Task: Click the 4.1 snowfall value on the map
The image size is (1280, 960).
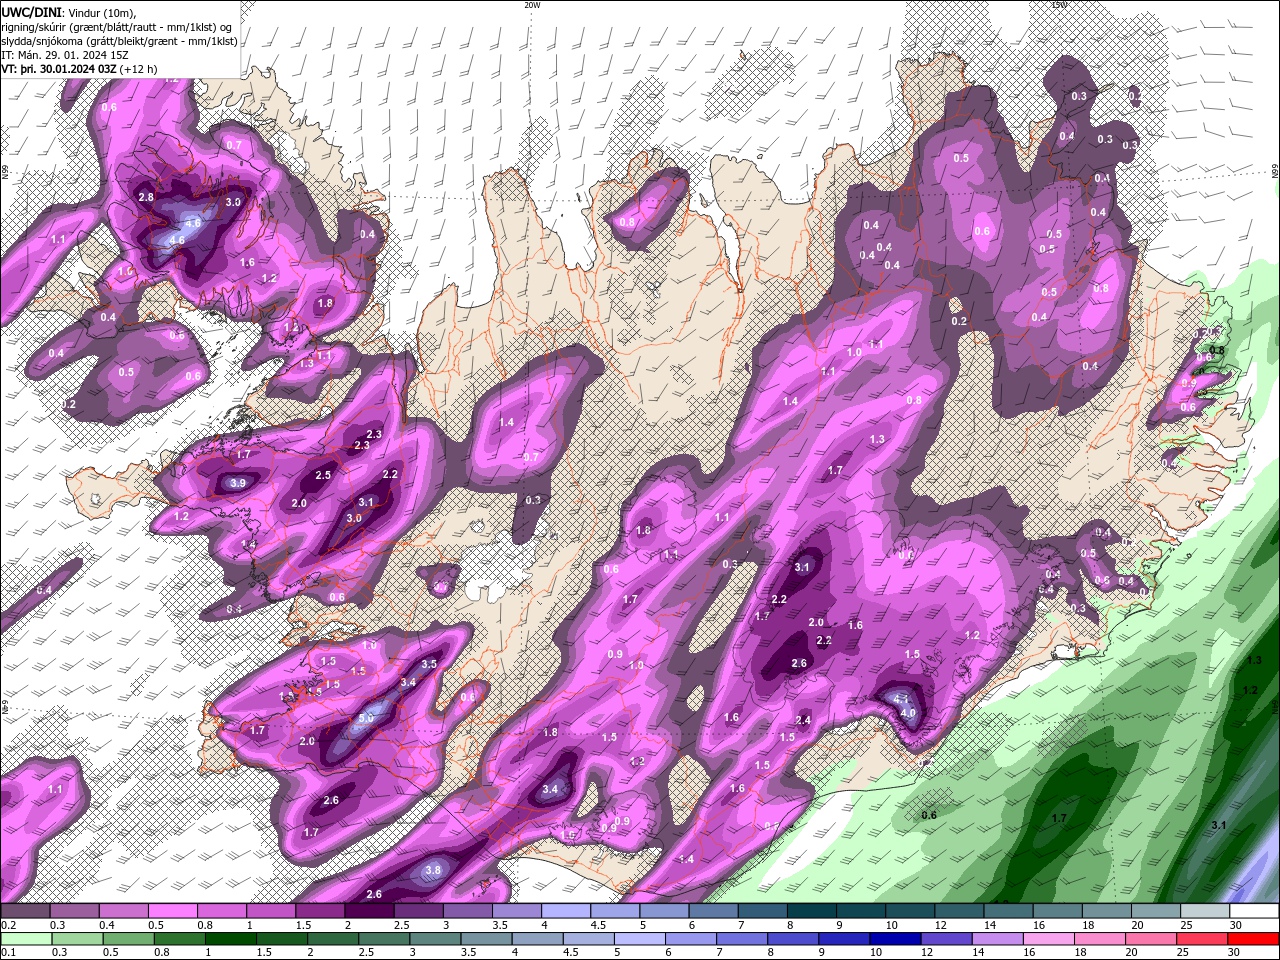Action: coord(901,699)
